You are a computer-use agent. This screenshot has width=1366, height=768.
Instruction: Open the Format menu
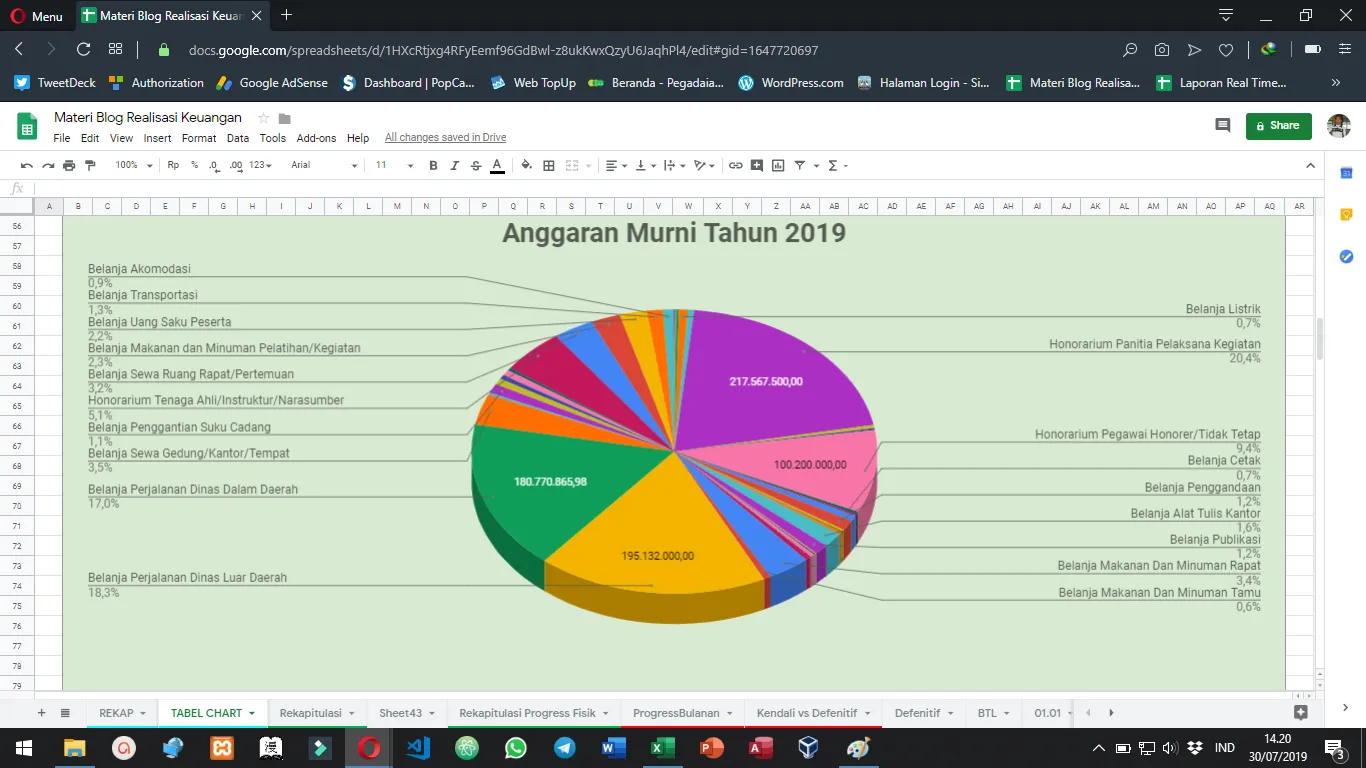(199, 138)
